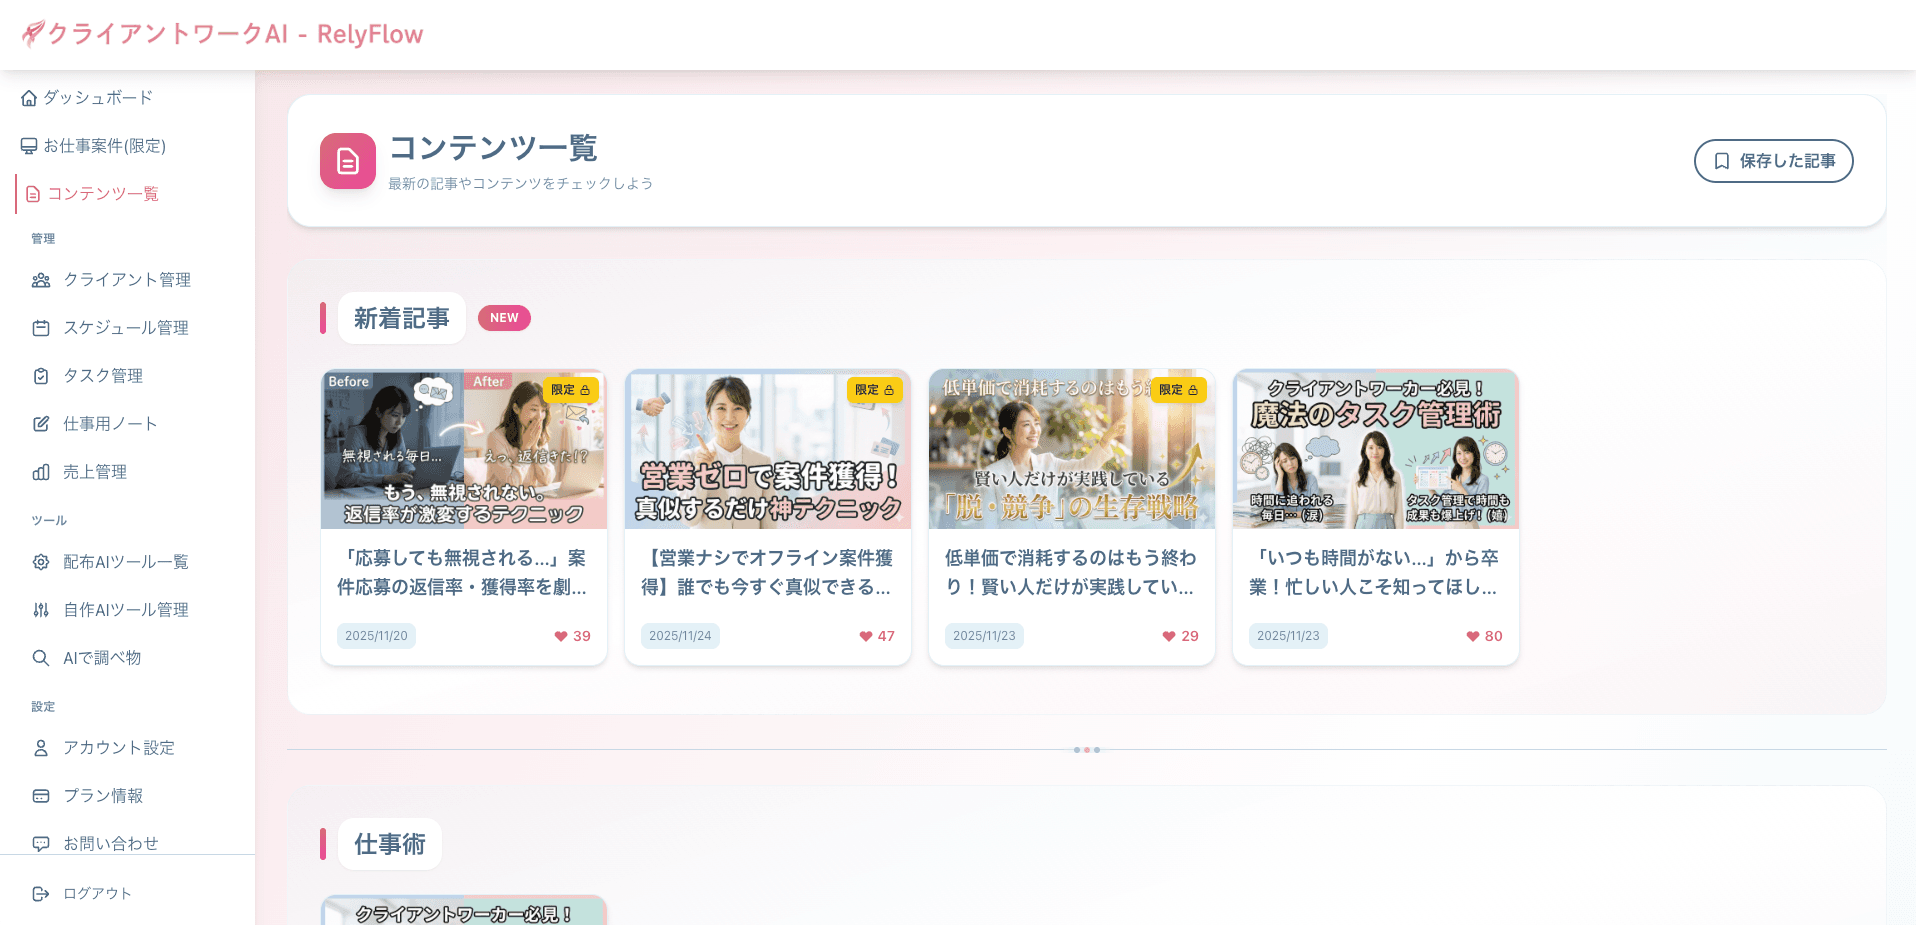Click the 限定 badge on the 営業ゼロ card

pyautogui.click(x=874, y=391)
